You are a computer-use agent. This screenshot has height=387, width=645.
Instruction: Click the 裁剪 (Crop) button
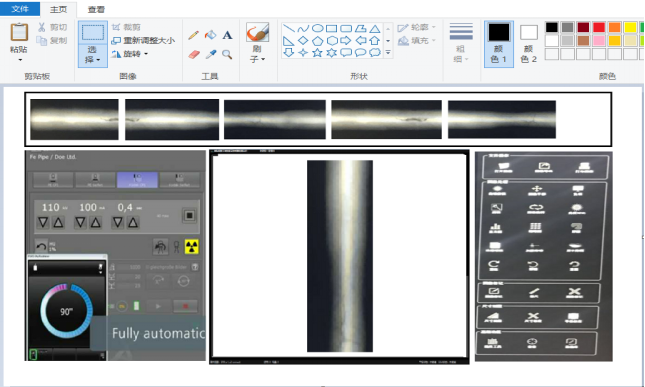tap(126, 28)
